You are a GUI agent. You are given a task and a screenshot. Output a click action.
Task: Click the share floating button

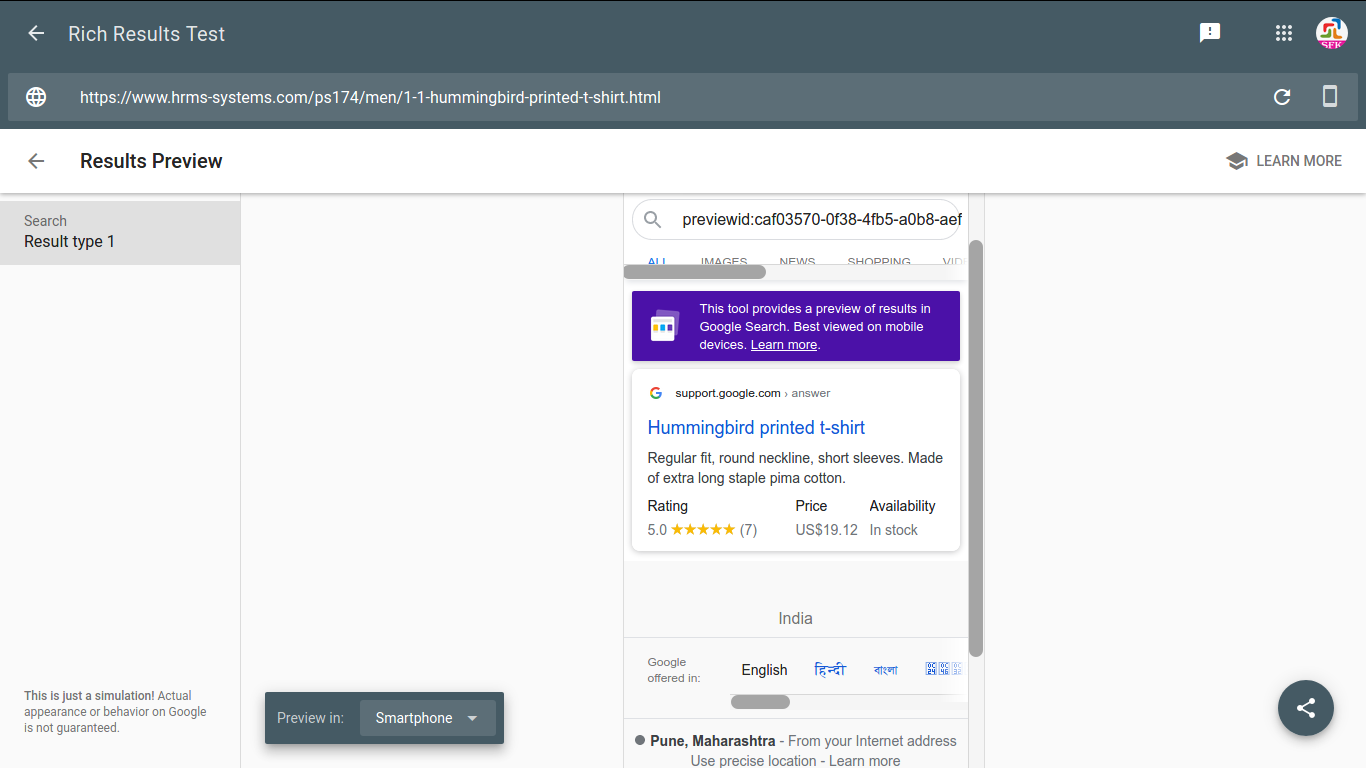[x=1306, y=708]
